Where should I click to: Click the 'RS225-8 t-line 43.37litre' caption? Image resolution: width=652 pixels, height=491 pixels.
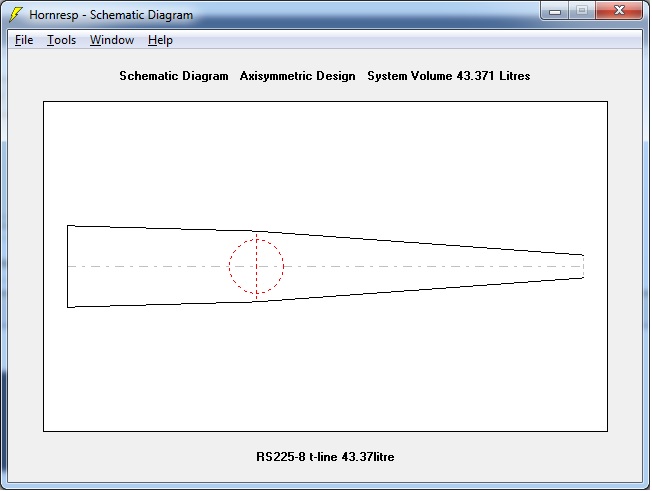pyautogui.click(x=325, y=456)
